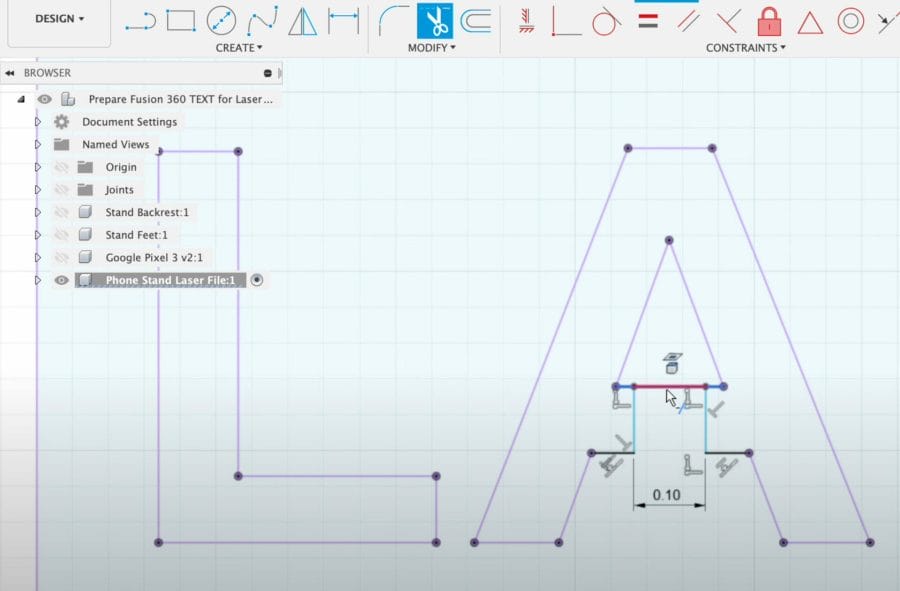Viewport: 900px width, 591px height.
Task: Select the Fillet tool in Modify
Action: tap(394, 20)
